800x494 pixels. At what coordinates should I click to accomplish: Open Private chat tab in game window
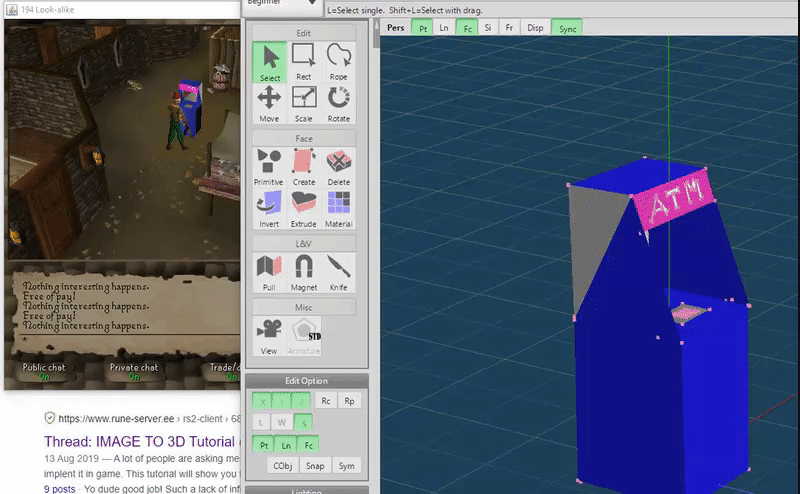click(134, 371)
